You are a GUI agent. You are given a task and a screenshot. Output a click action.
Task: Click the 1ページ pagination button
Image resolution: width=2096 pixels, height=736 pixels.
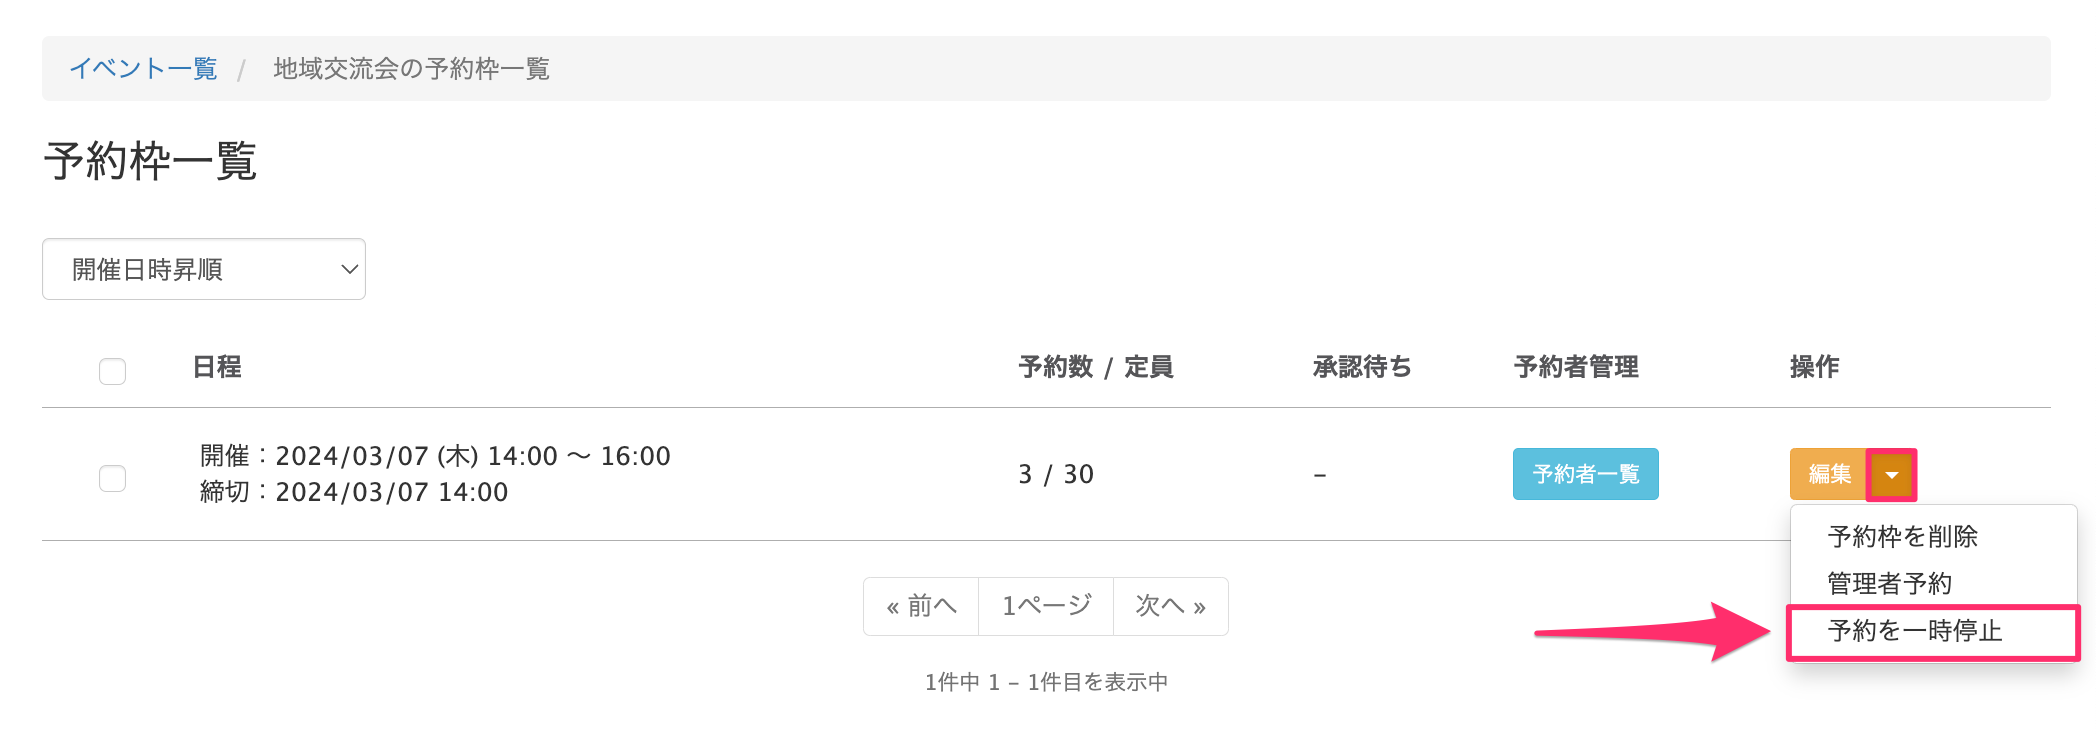[x=1046, y=606]
